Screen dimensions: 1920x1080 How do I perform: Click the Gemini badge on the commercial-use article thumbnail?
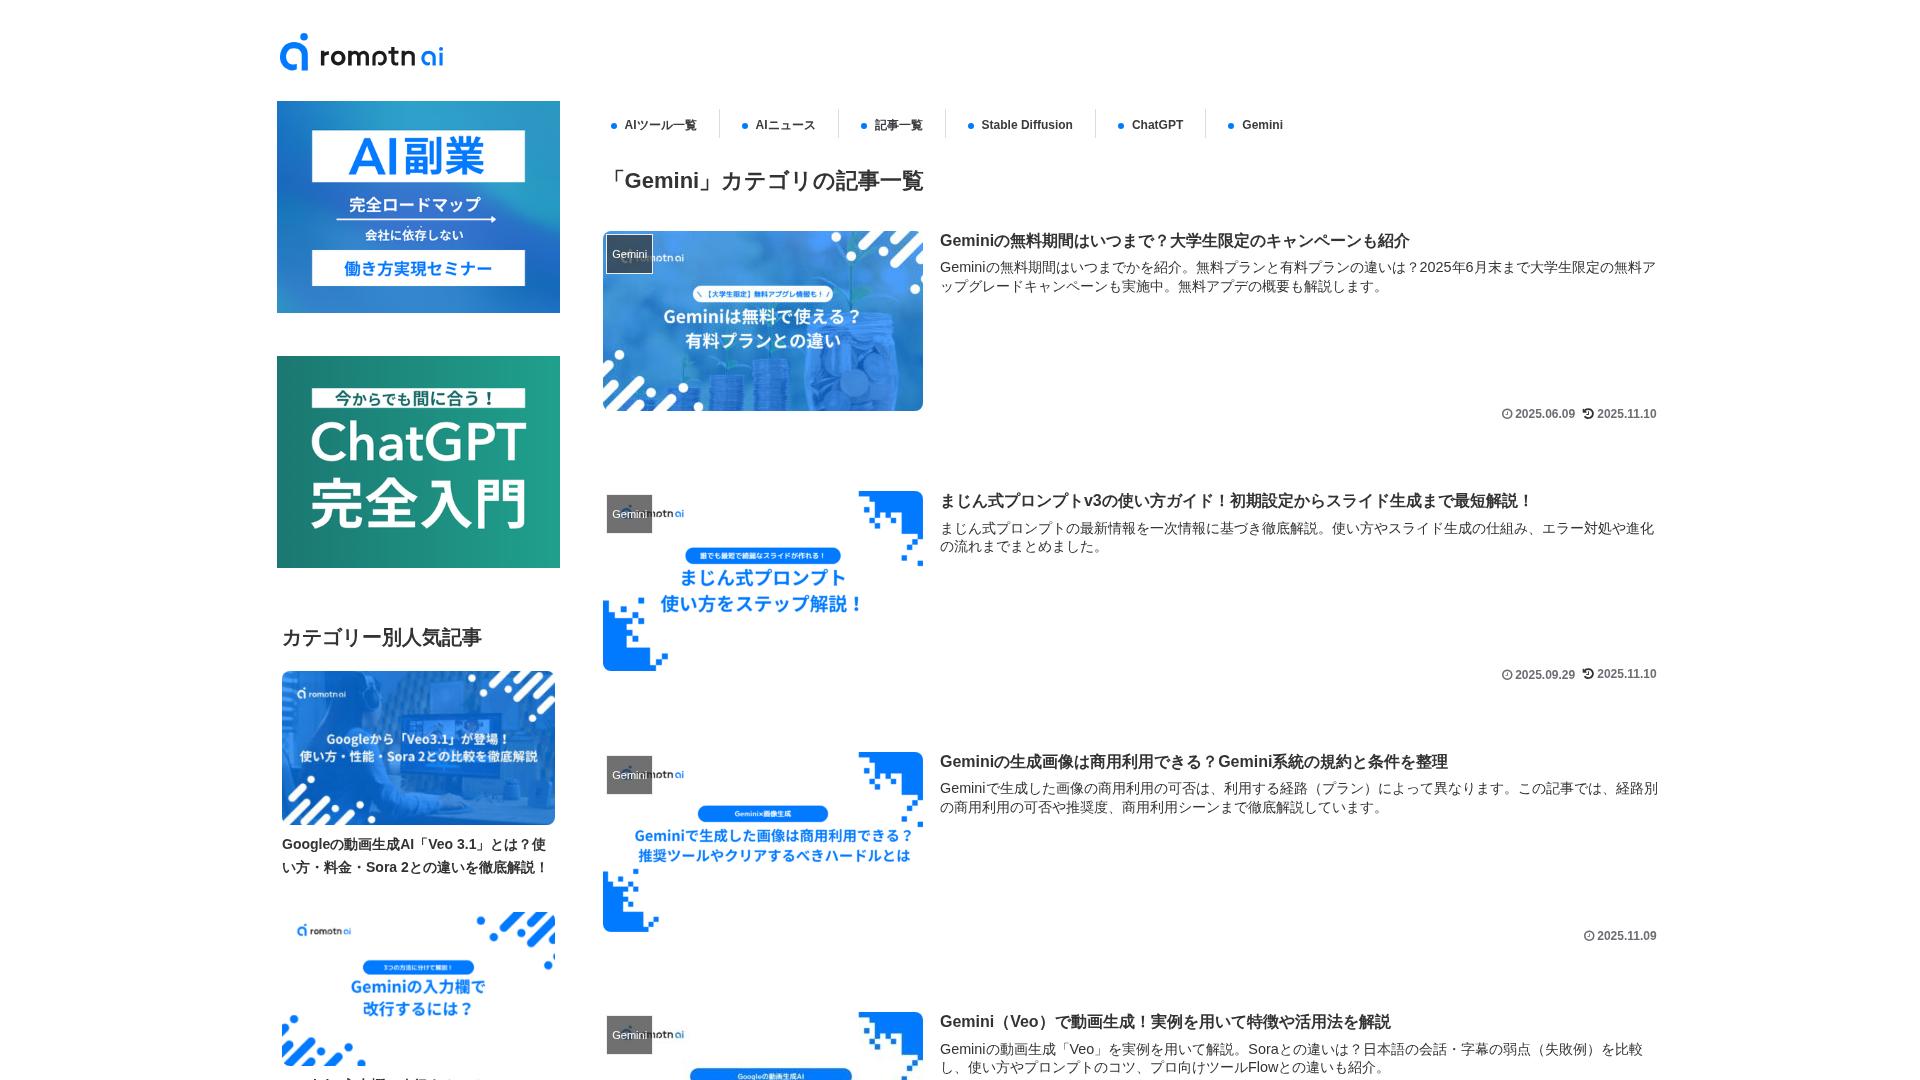(629, 774)
